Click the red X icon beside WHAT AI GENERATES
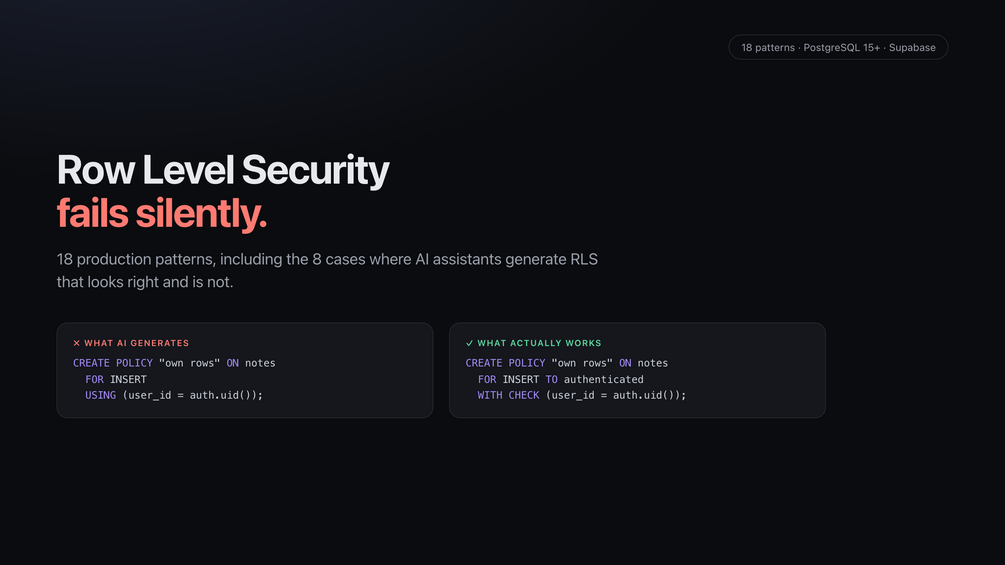The width and height of the screenshot is (1005, 565). [x=76, y=343]
